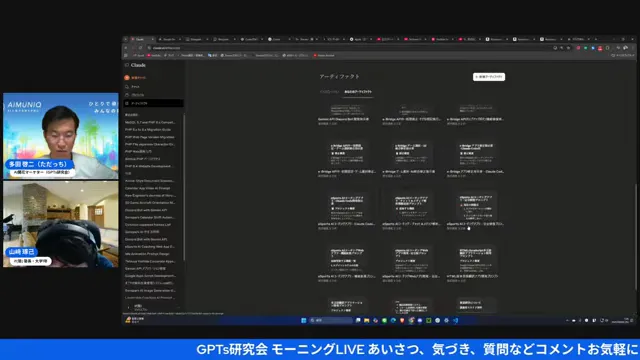The width and height of the screenshot is (640, 360).
Task: Start a new chat using the orange plus icon
Action: pyautogui.click(x=127, y=78)
